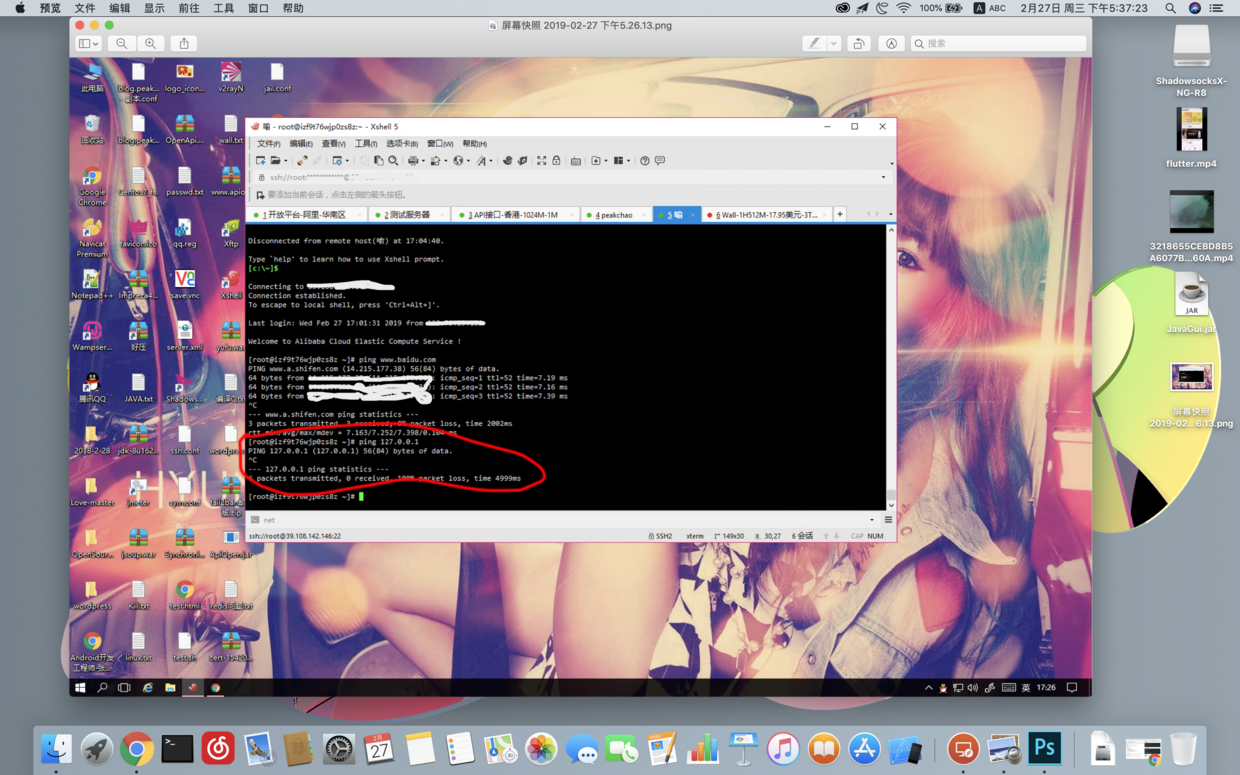Select flutter.mp4 file on desktop
The height and width of the screenshot is (775, 1240).
point(1191,137)
